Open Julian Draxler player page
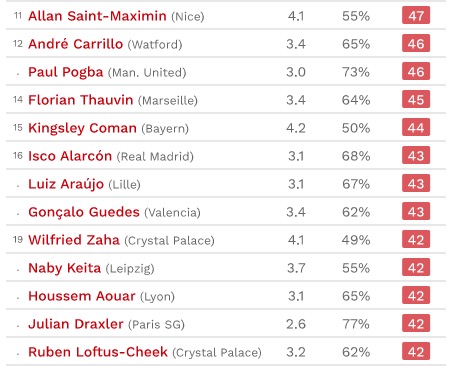Viewport: 449px width, 366px height. [x=76, y=324]
